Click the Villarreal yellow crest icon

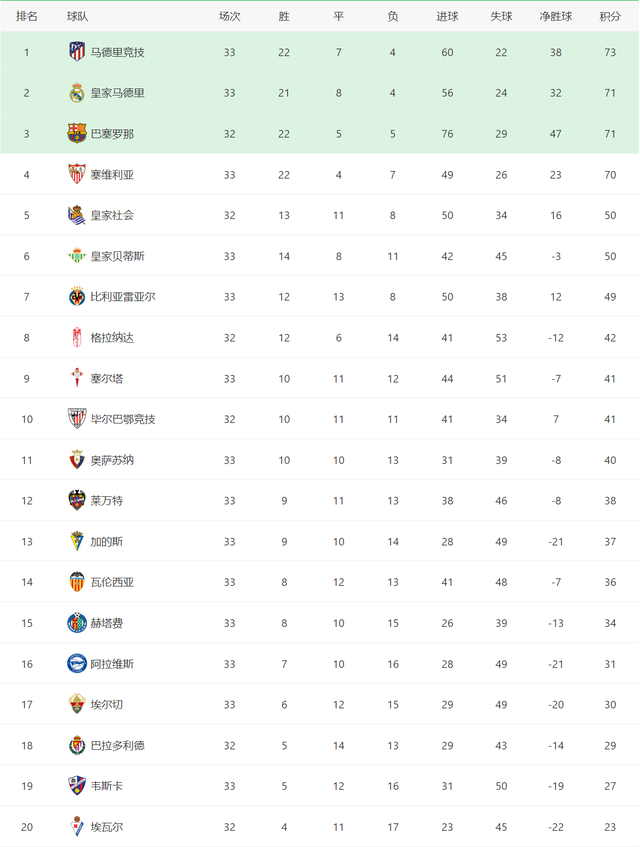click(77, 297)
